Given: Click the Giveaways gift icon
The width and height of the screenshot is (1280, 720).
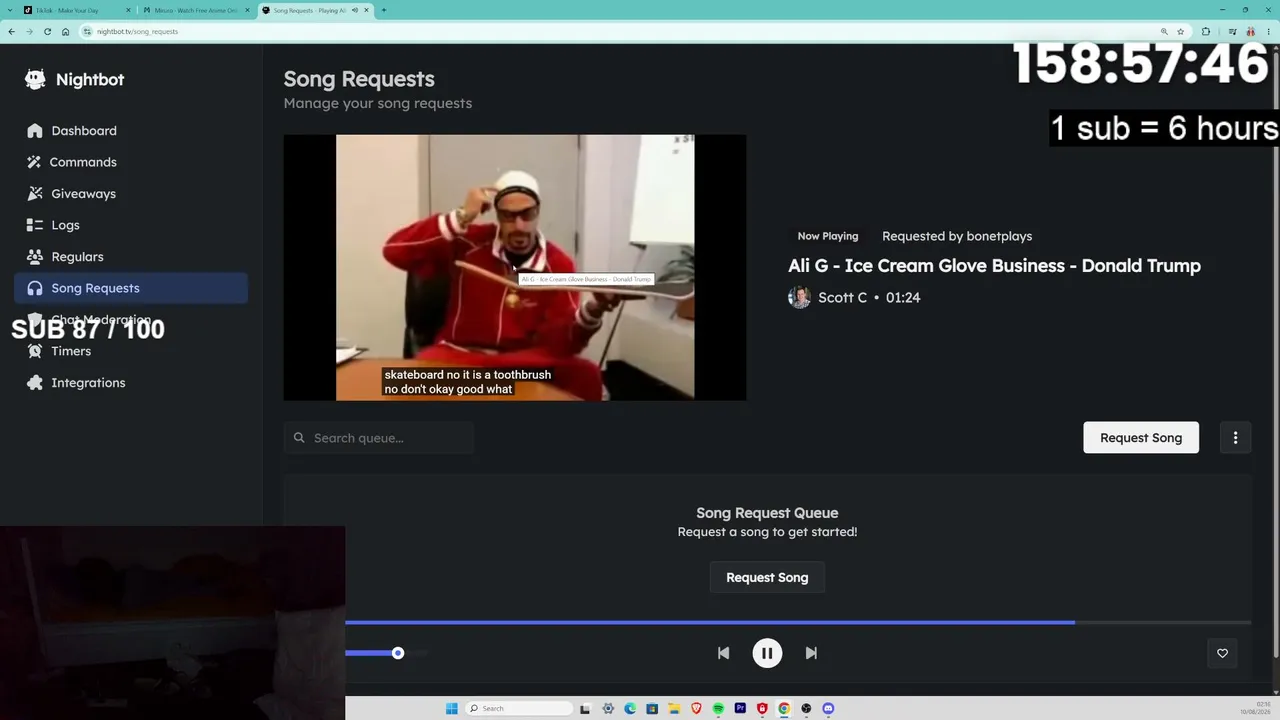Looking at the screenshot, I should 35,194.
